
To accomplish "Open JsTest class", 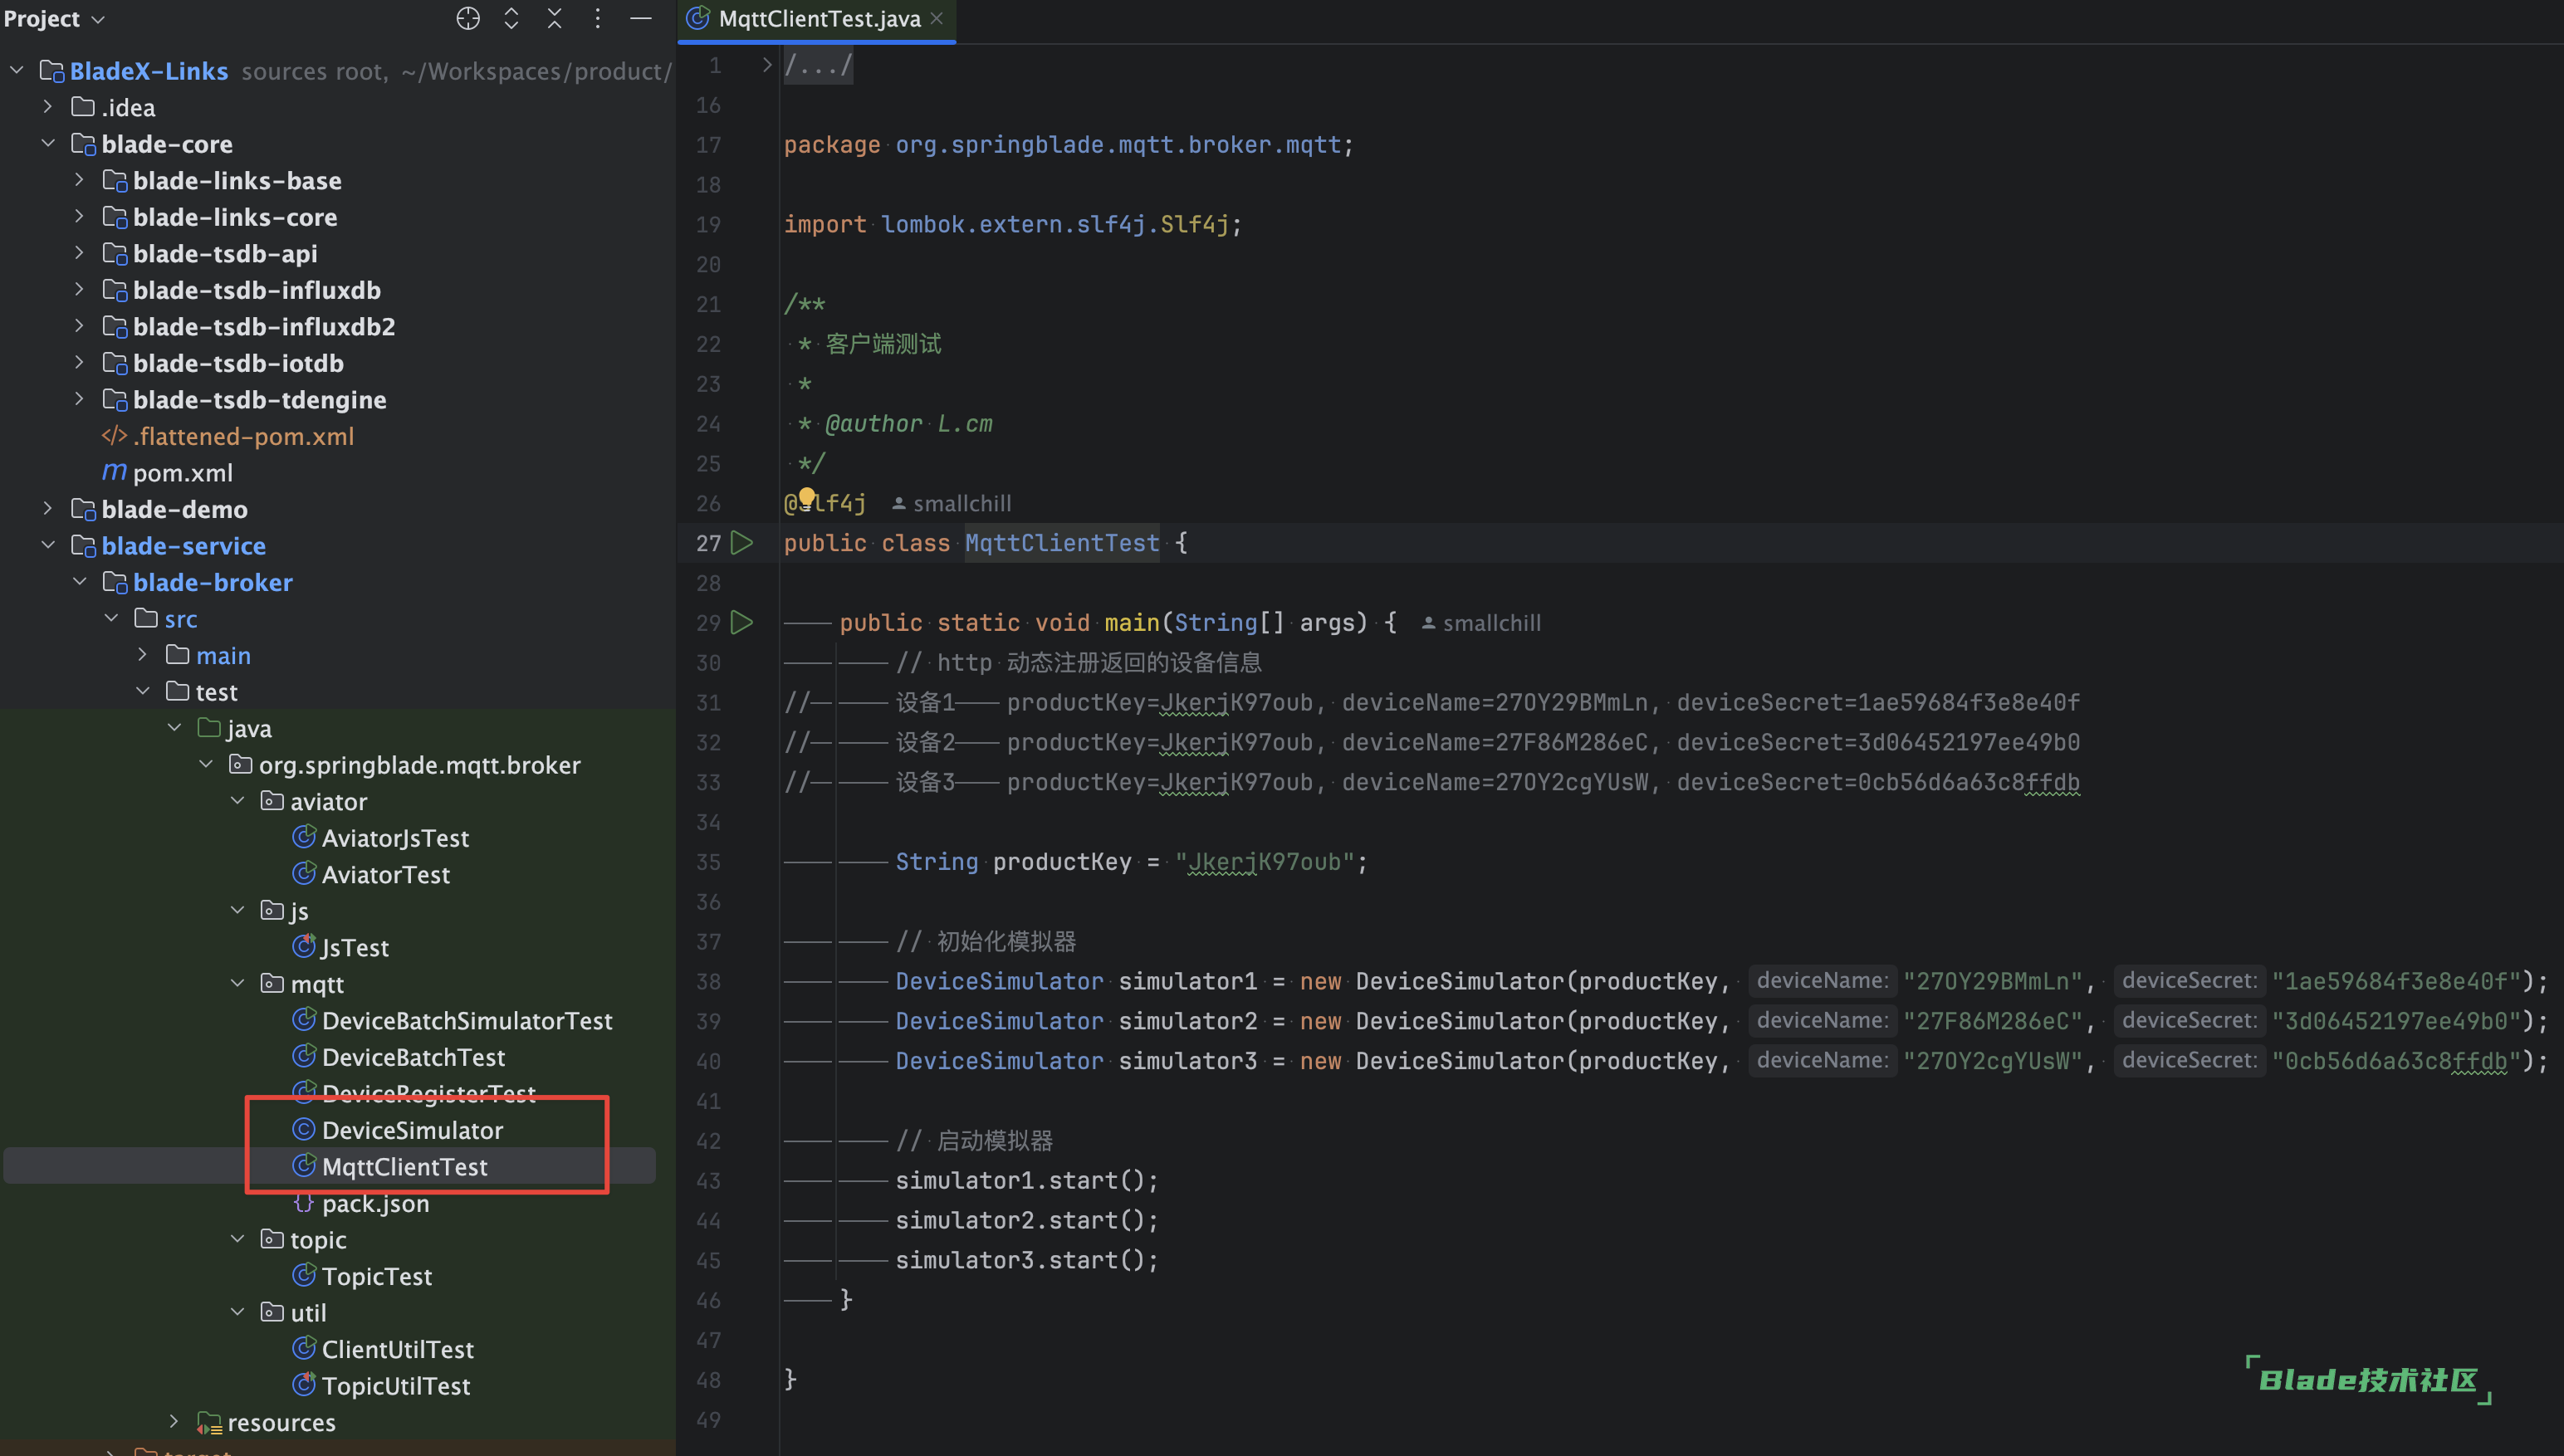I will coord(340,947).
